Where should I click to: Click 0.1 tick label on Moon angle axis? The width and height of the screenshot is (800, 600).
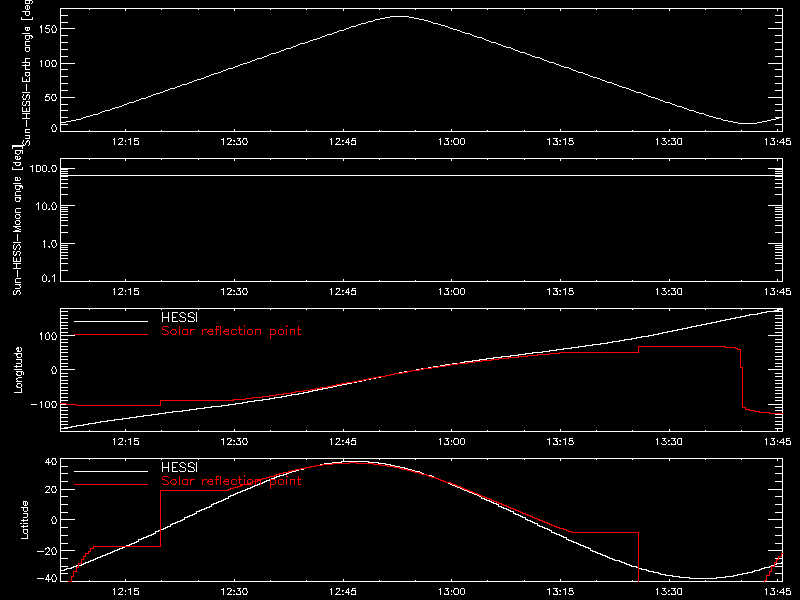click(49, 278)
